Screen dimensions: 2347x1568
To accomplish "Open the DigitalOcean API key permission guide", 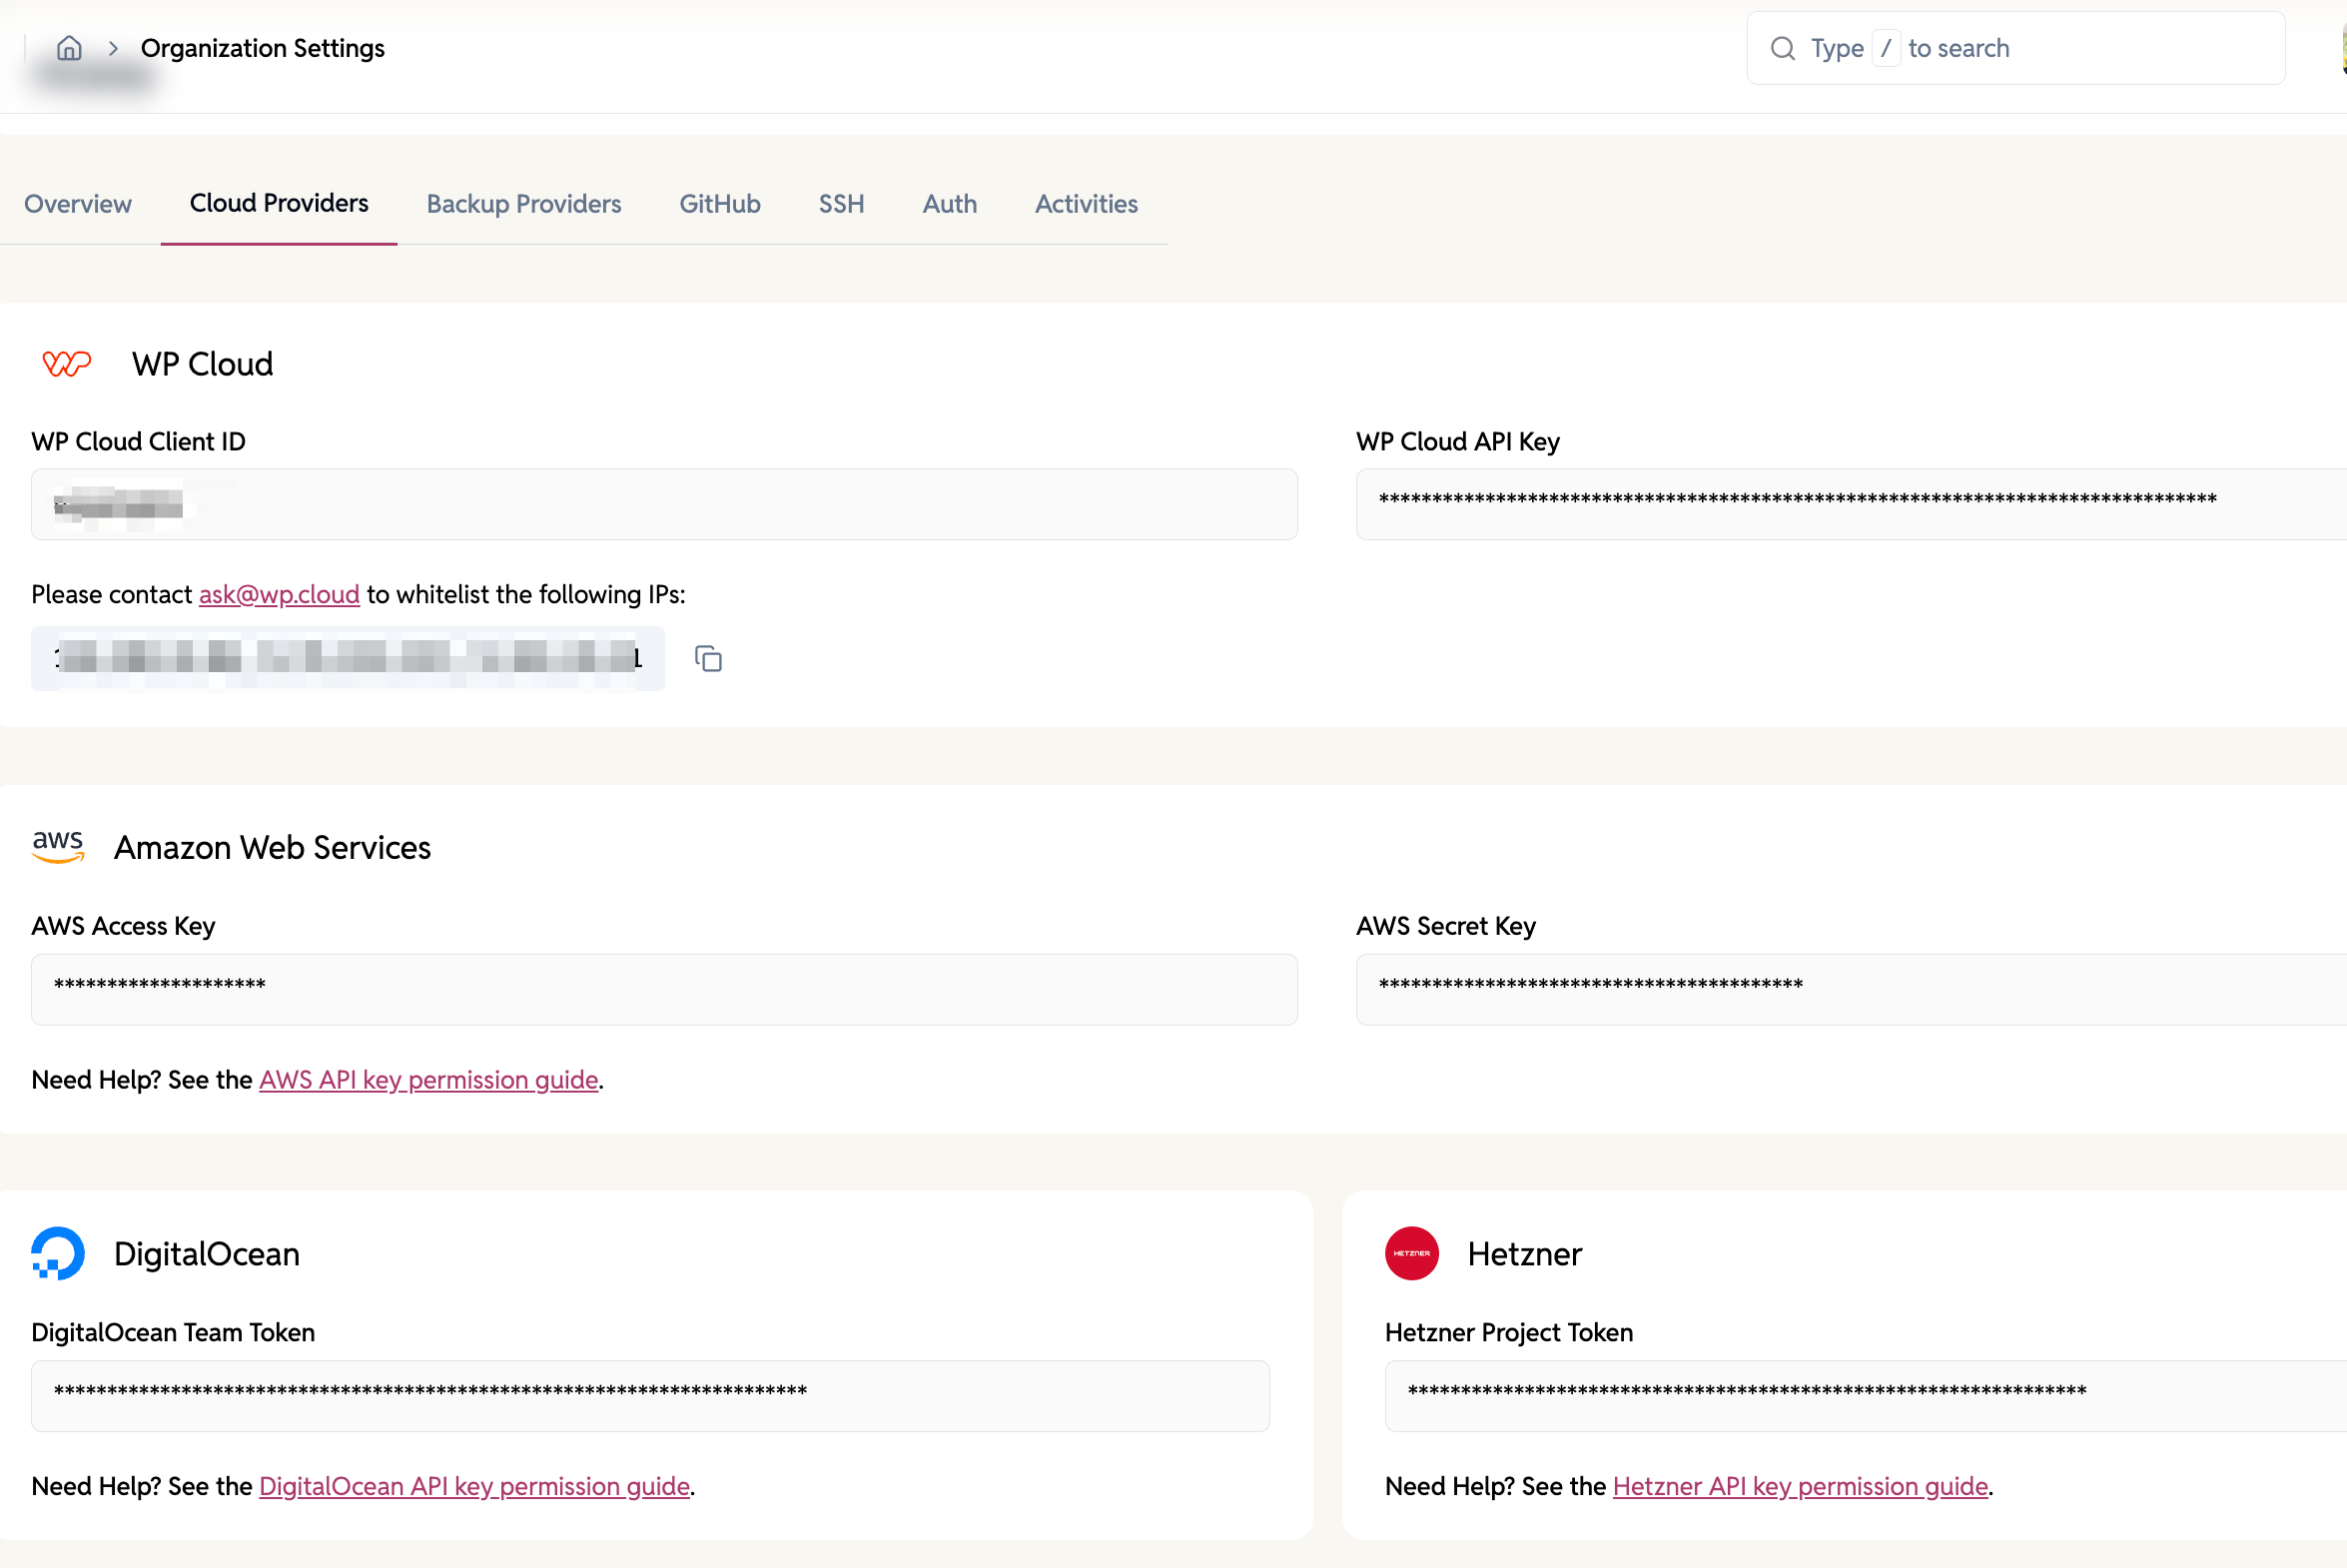I will pos(474,1486).
